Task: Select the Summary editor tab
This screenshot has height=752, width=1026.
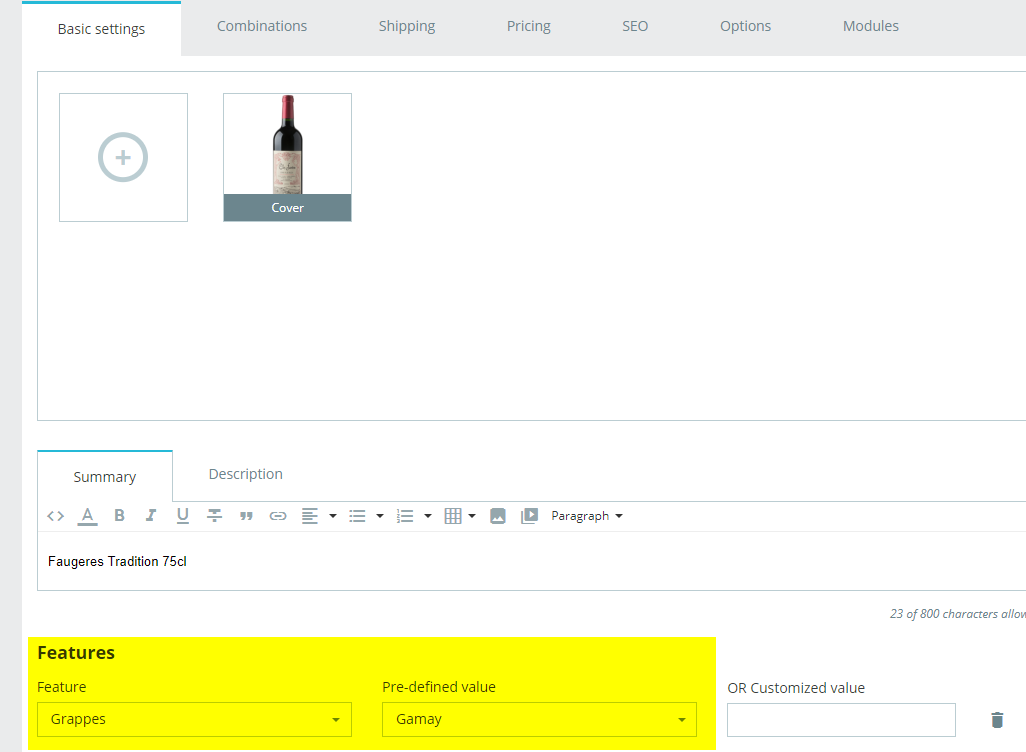Action: click(x=105, y=476)
